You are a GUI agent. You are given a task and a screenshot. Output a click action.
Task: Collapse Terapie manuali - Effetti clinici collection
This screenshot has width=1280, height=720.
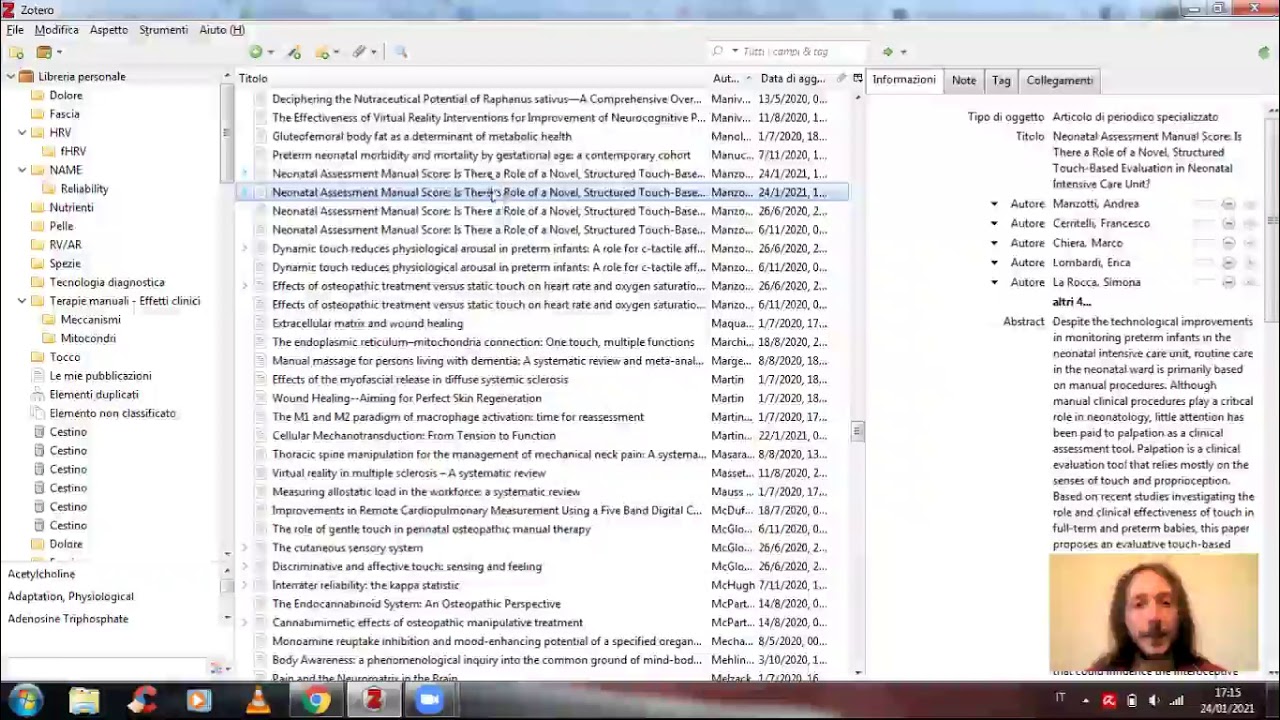[22, 301]
